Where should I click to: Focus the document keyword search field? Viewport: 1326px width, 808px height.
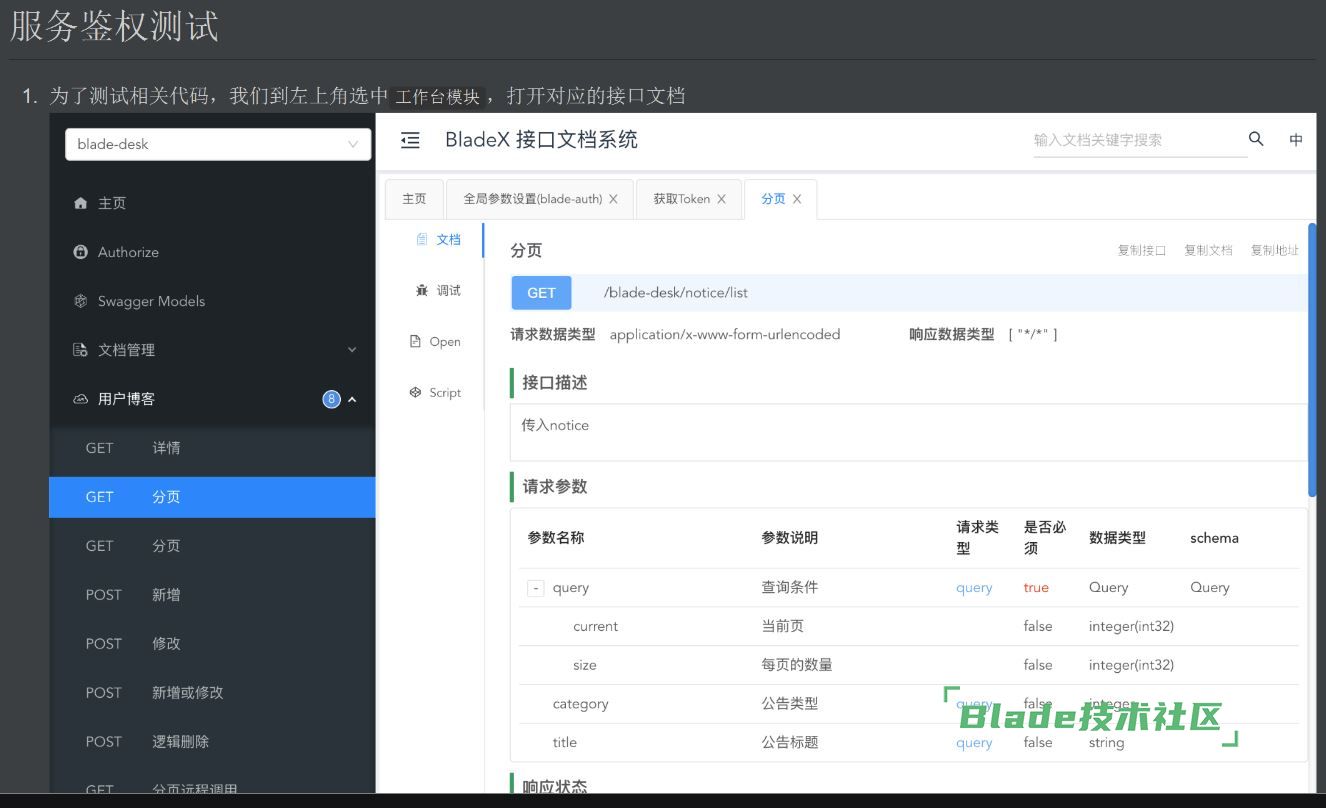pyautogui.click(x=1140, y=140)
